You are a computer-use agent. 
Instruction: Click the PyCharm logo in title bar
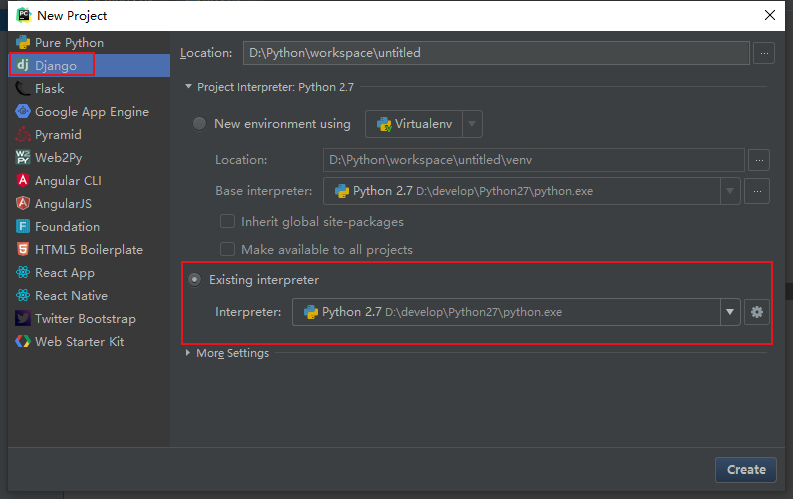pos(23,15)
